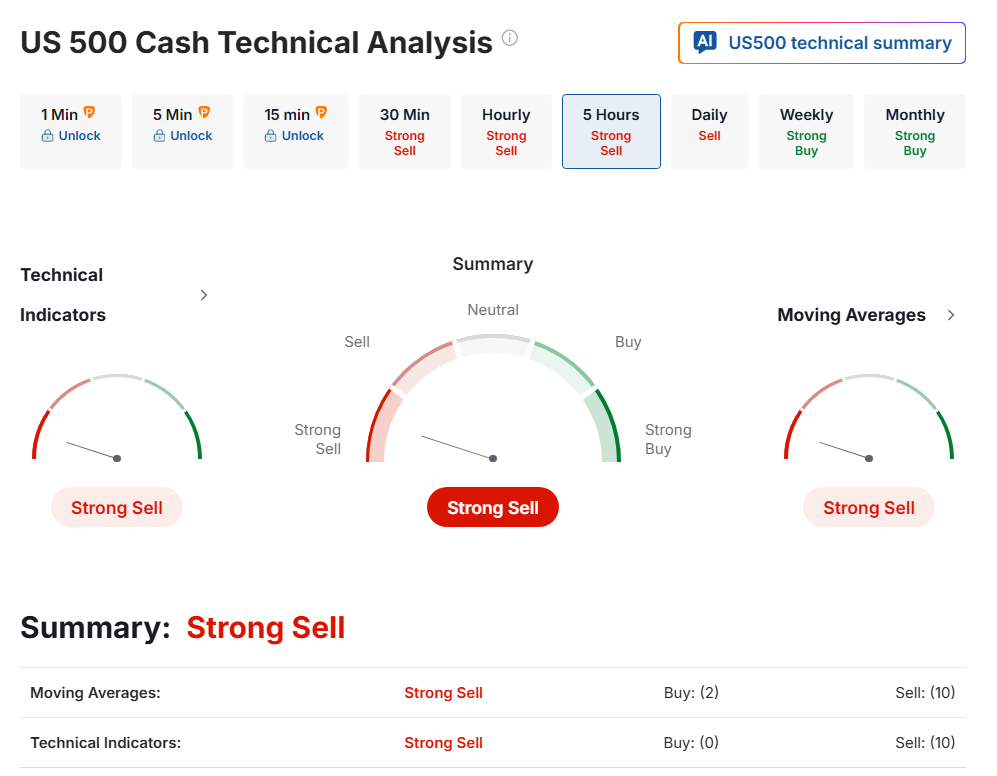The height and width of the screenshot is (776, 997).
Task: Select the 30 Min timeframe tab
Action: click(x=405, y=131)
